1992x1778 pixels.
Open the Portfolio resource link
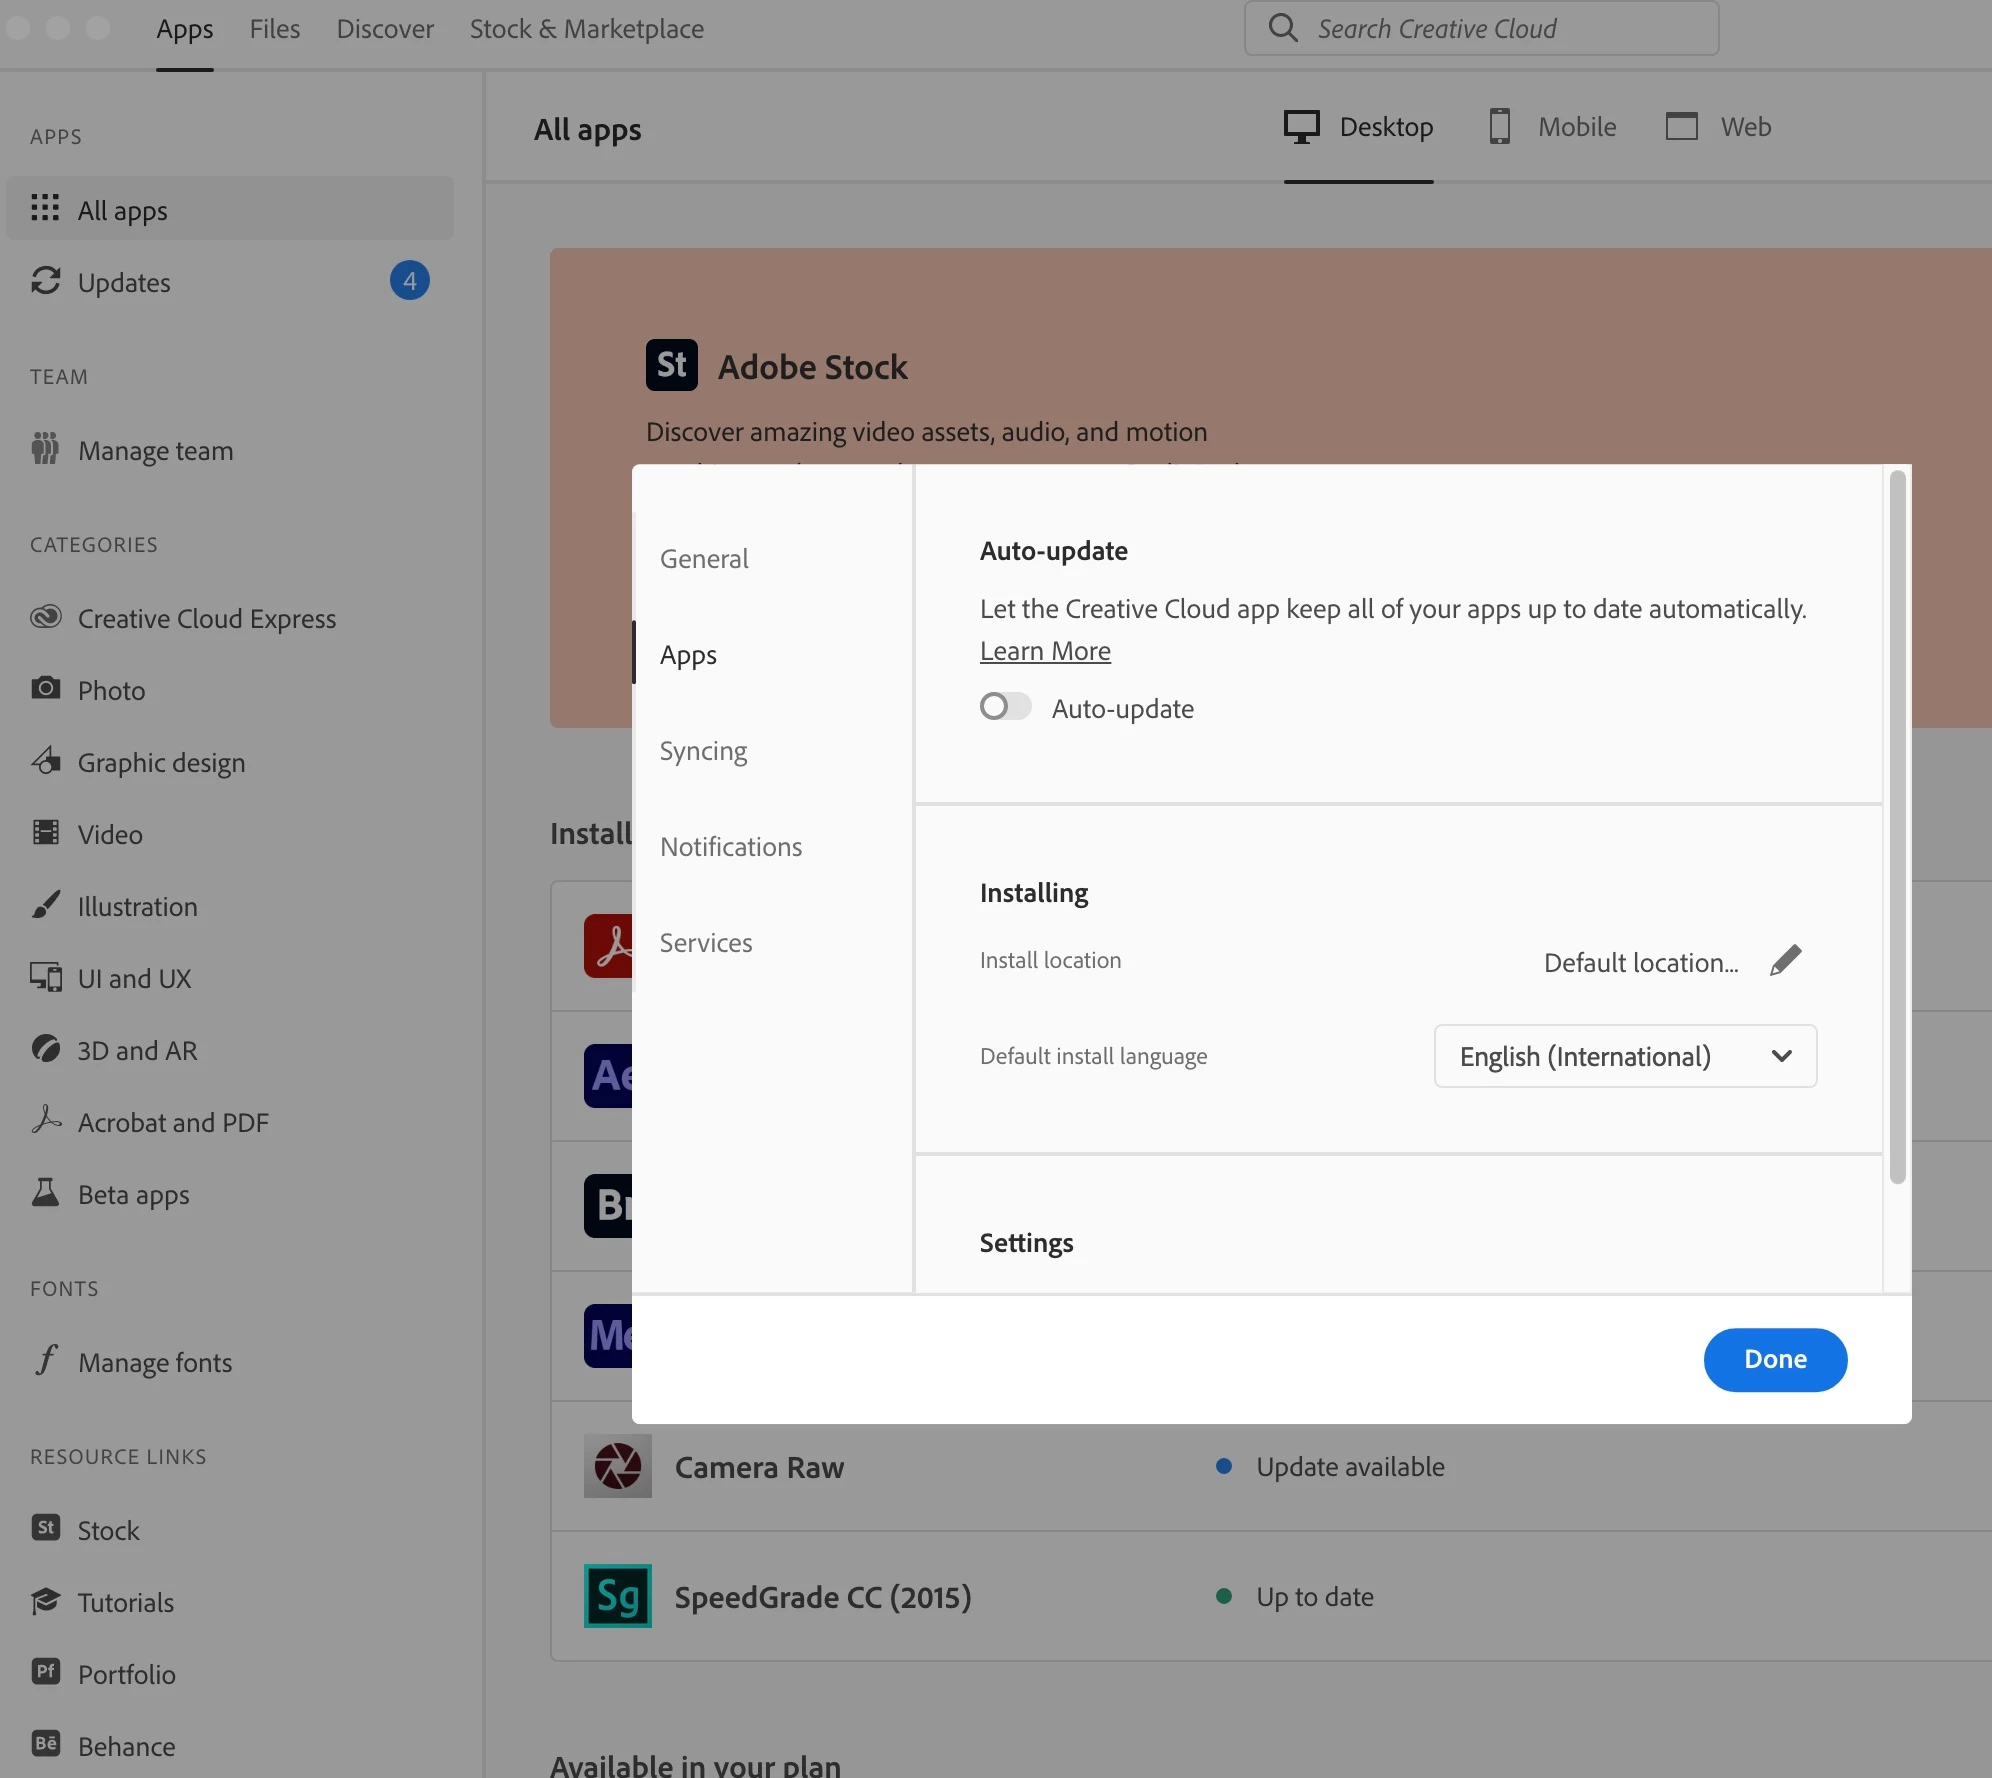[x=126, y=1674]
